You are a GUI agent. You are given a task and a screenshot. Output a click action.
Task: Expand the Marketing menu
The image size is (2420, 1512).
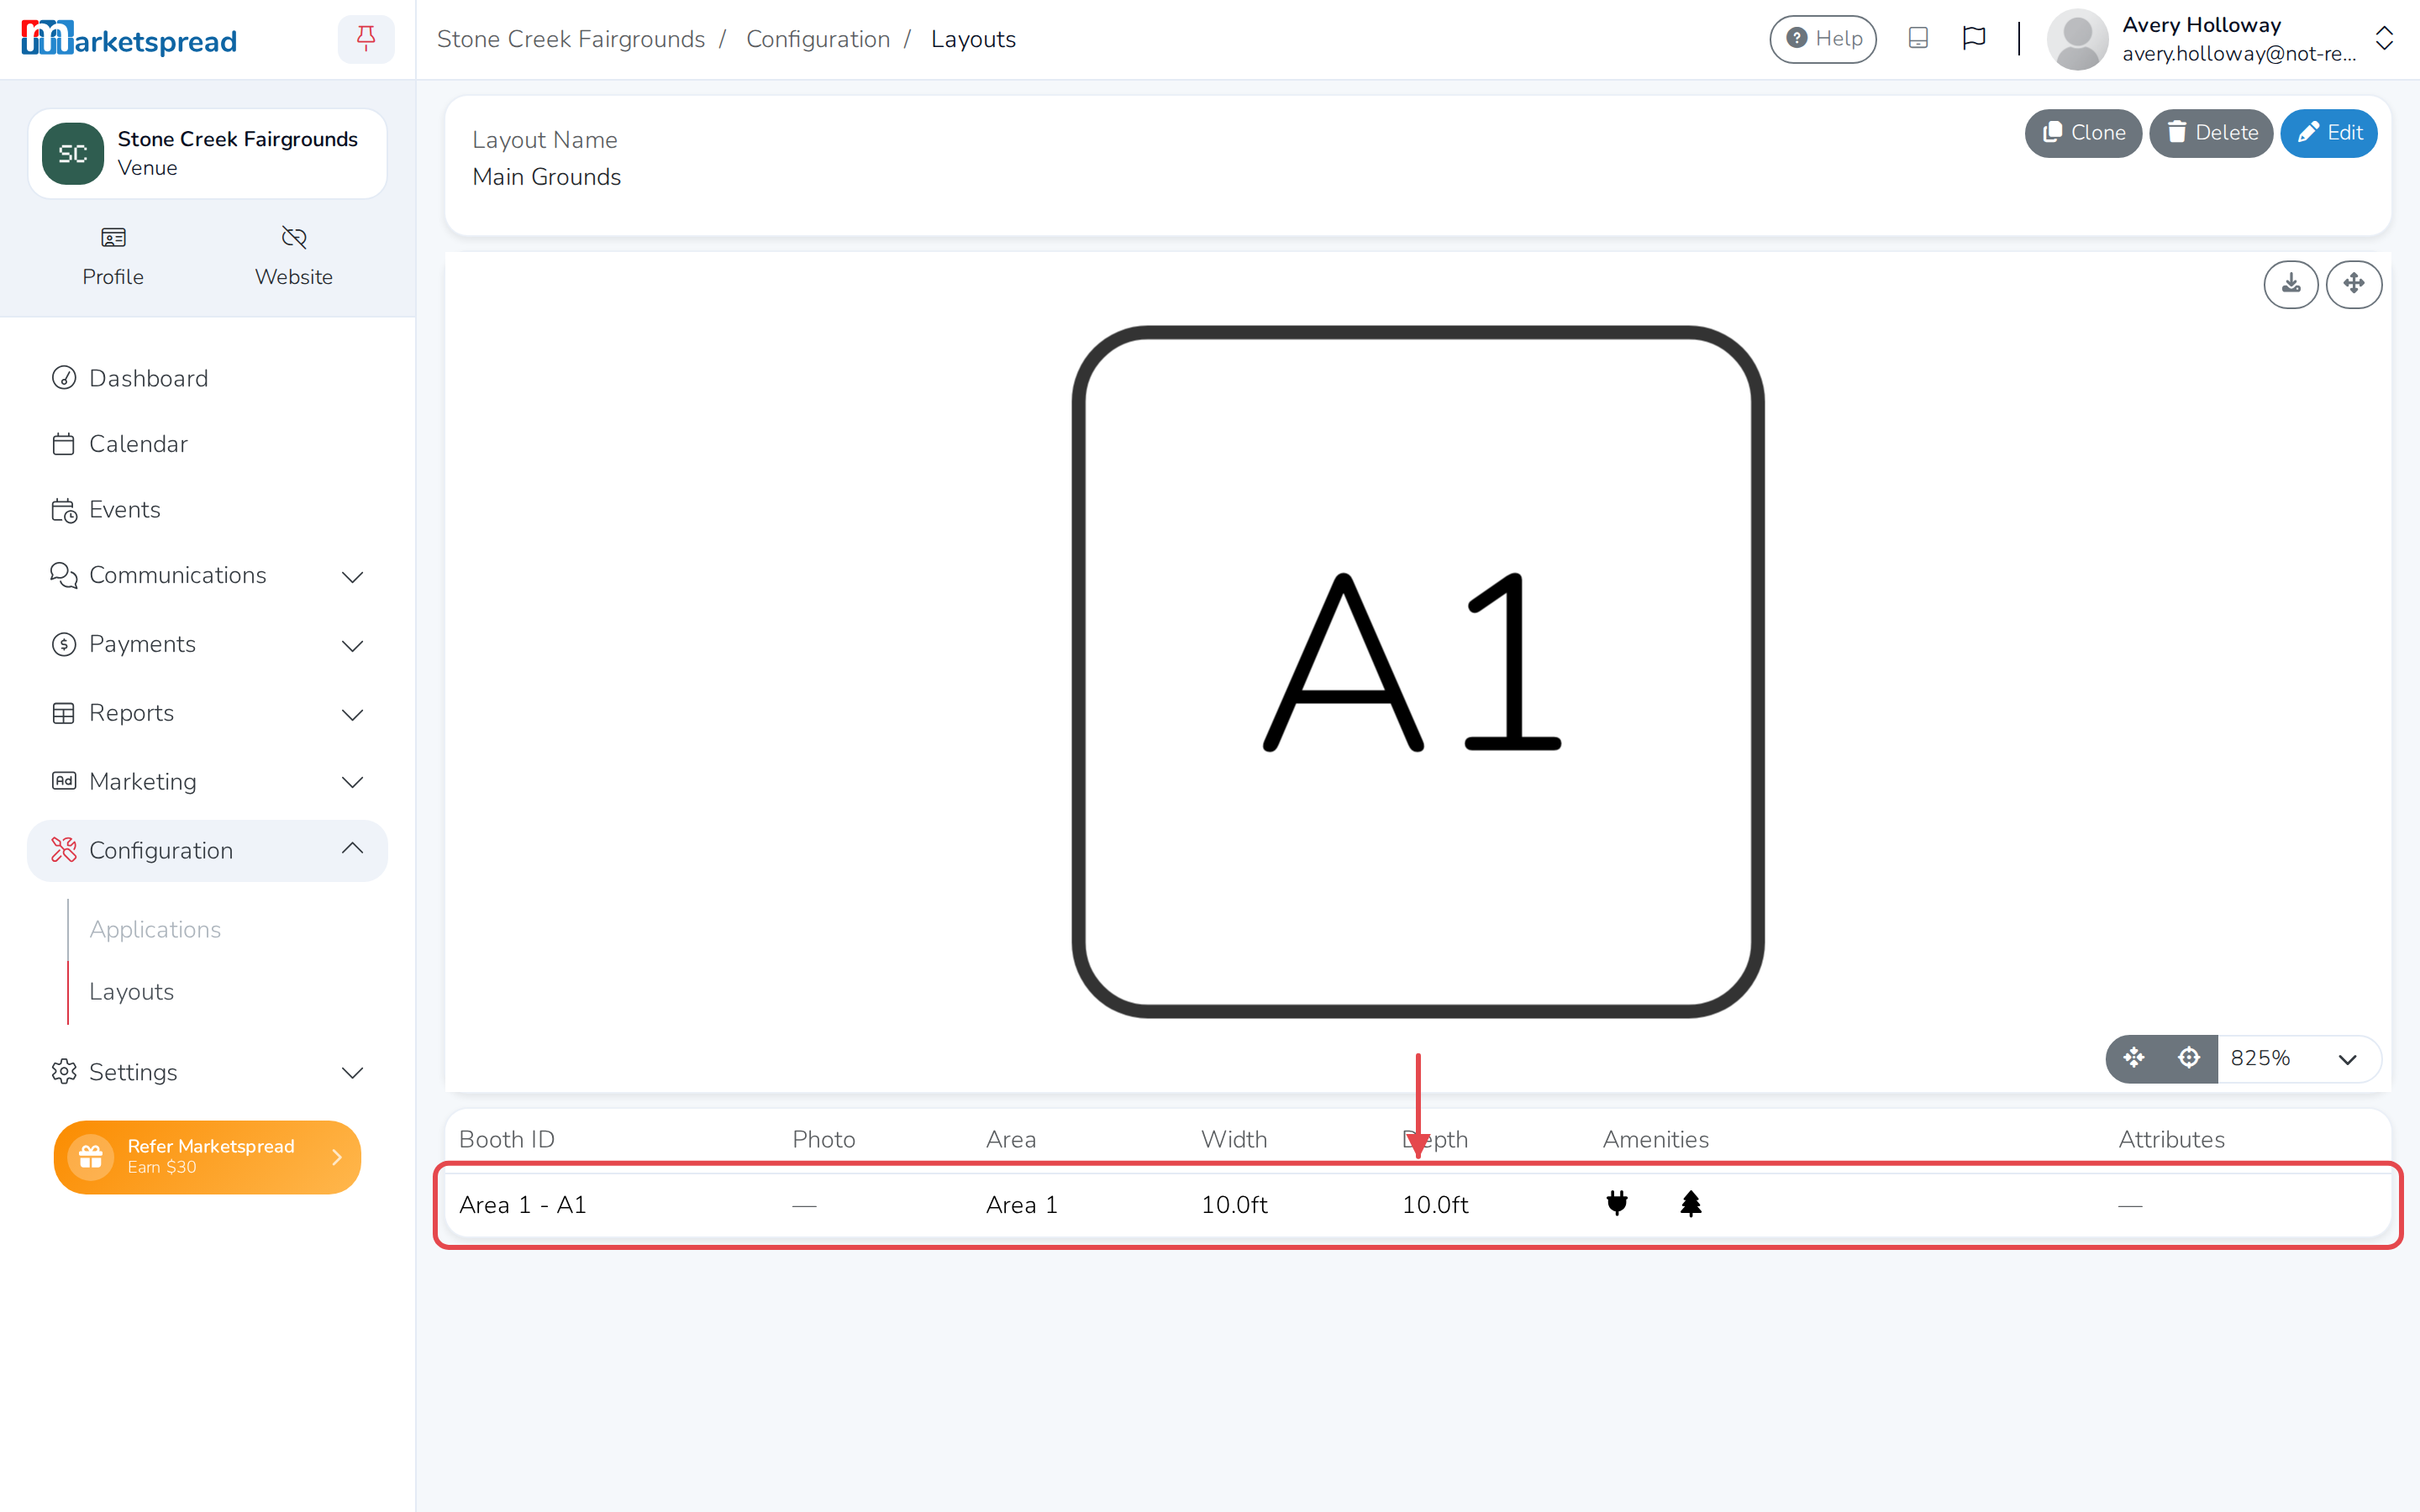(207, 781)
